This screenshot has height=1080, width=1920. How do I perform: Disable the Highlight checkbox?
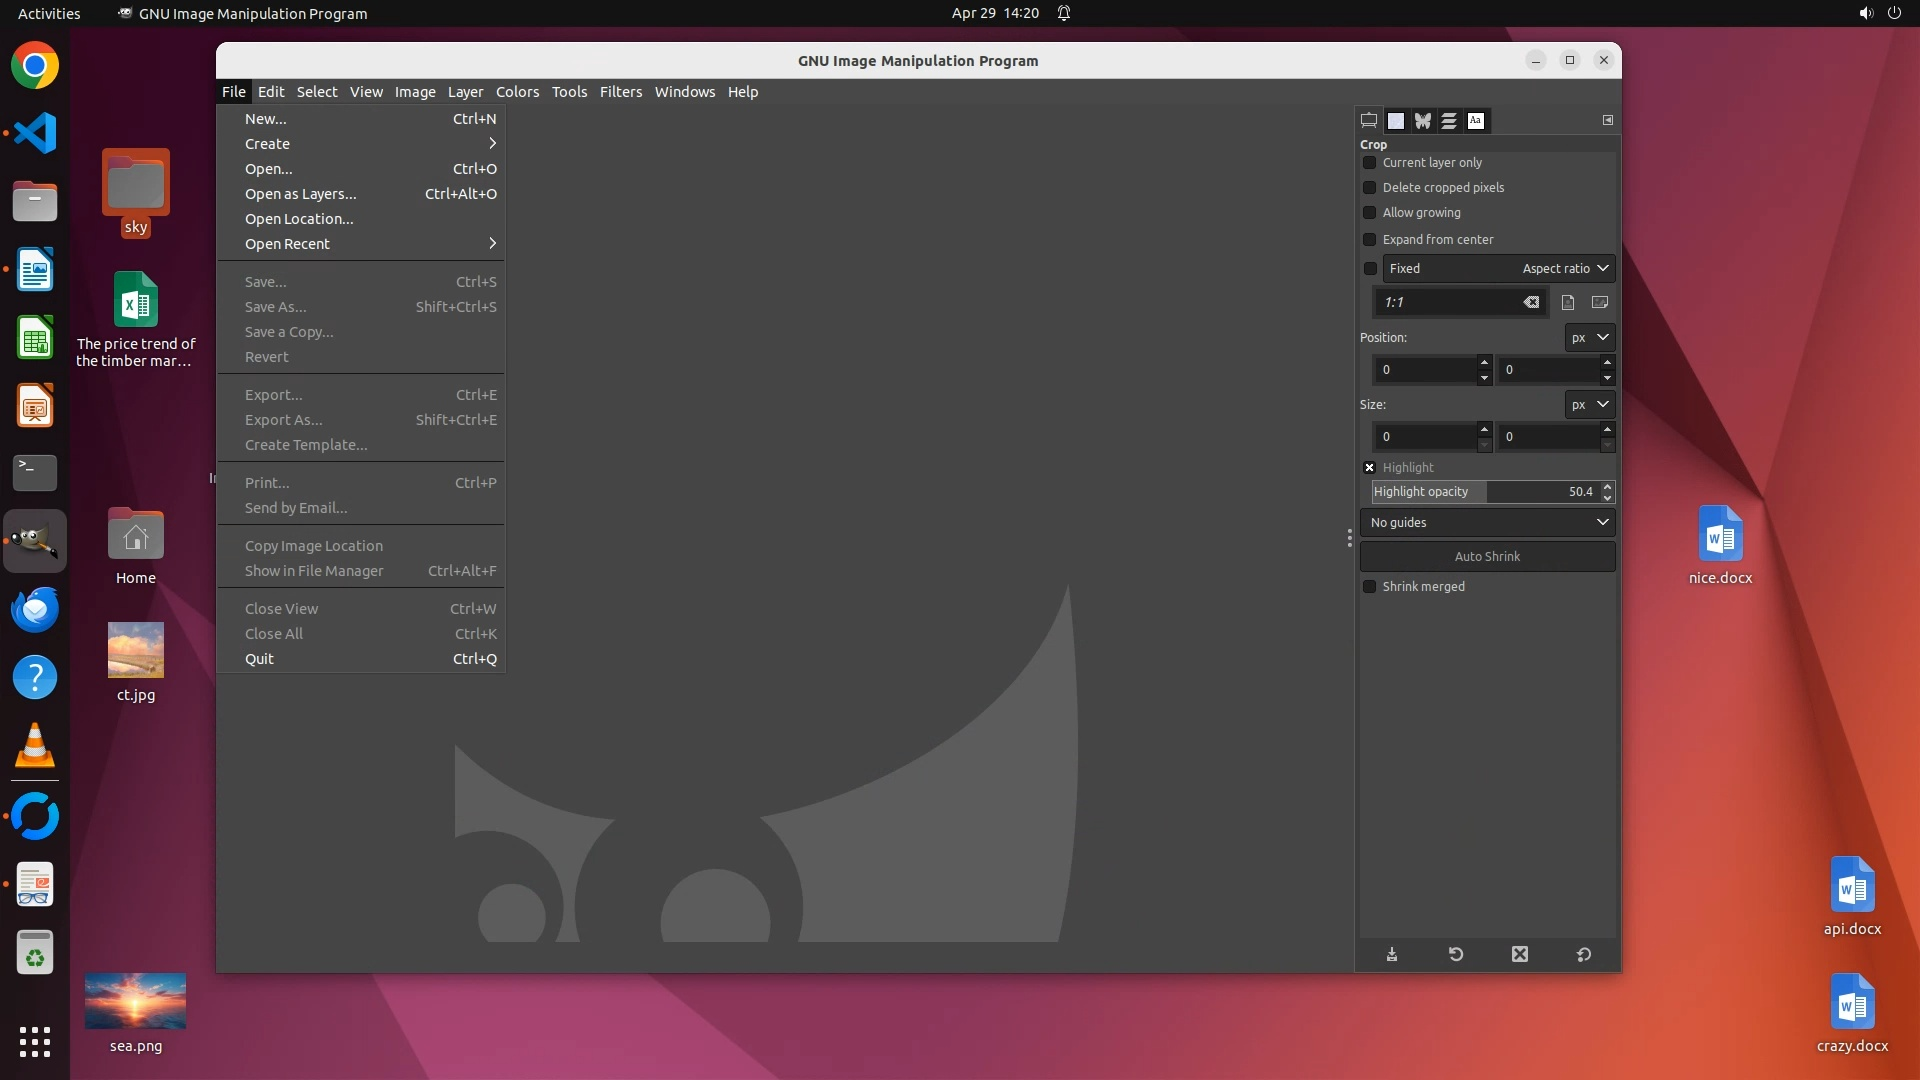pos(1370,467)
